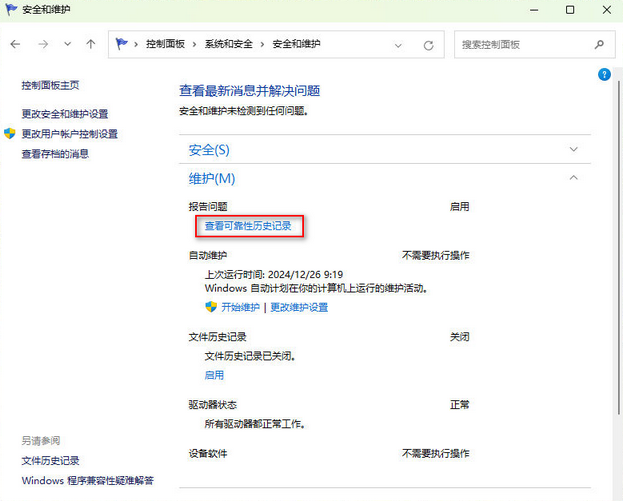Open the 查看可靠性历史记录 link

pyautogui.click(x=248, y=227)
